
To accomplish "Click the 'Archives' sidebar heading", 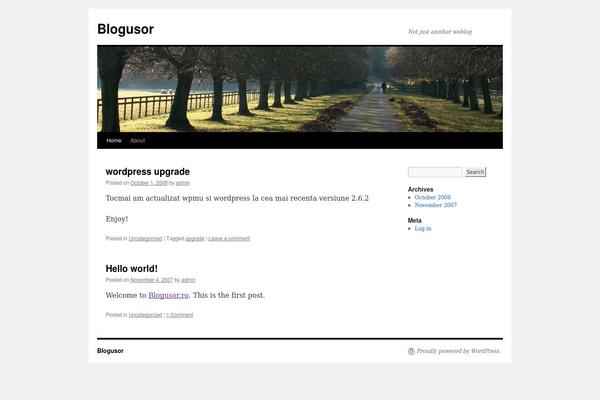I will click(x=421, y=189).
